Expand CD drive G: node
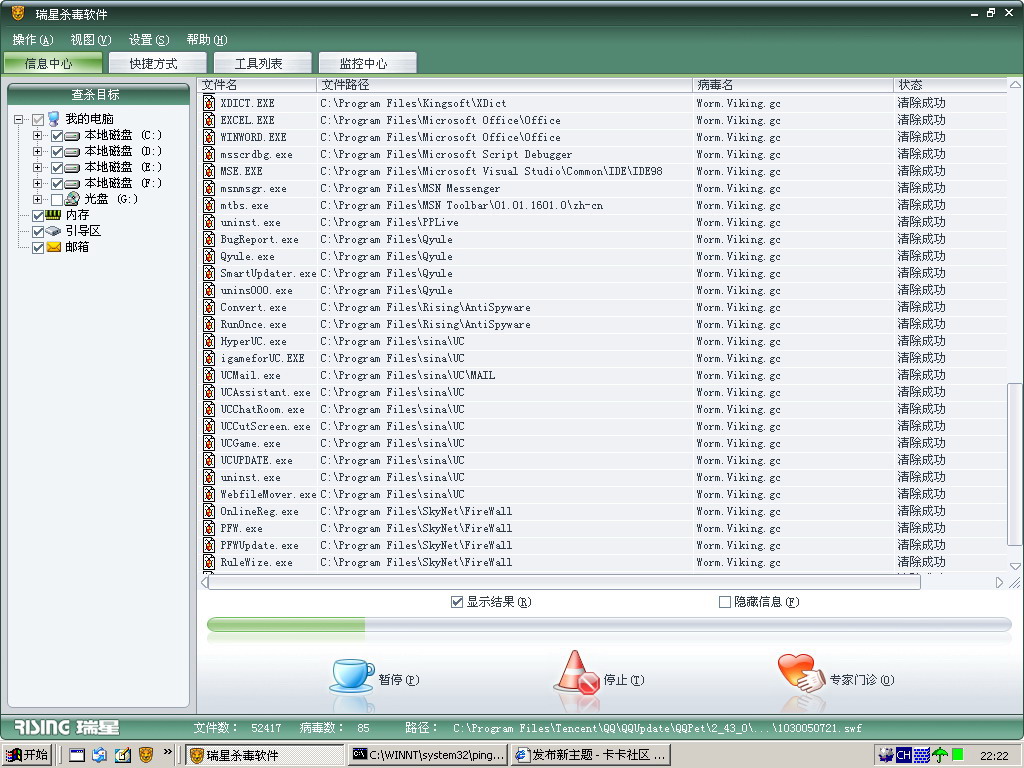 [37, 200]
